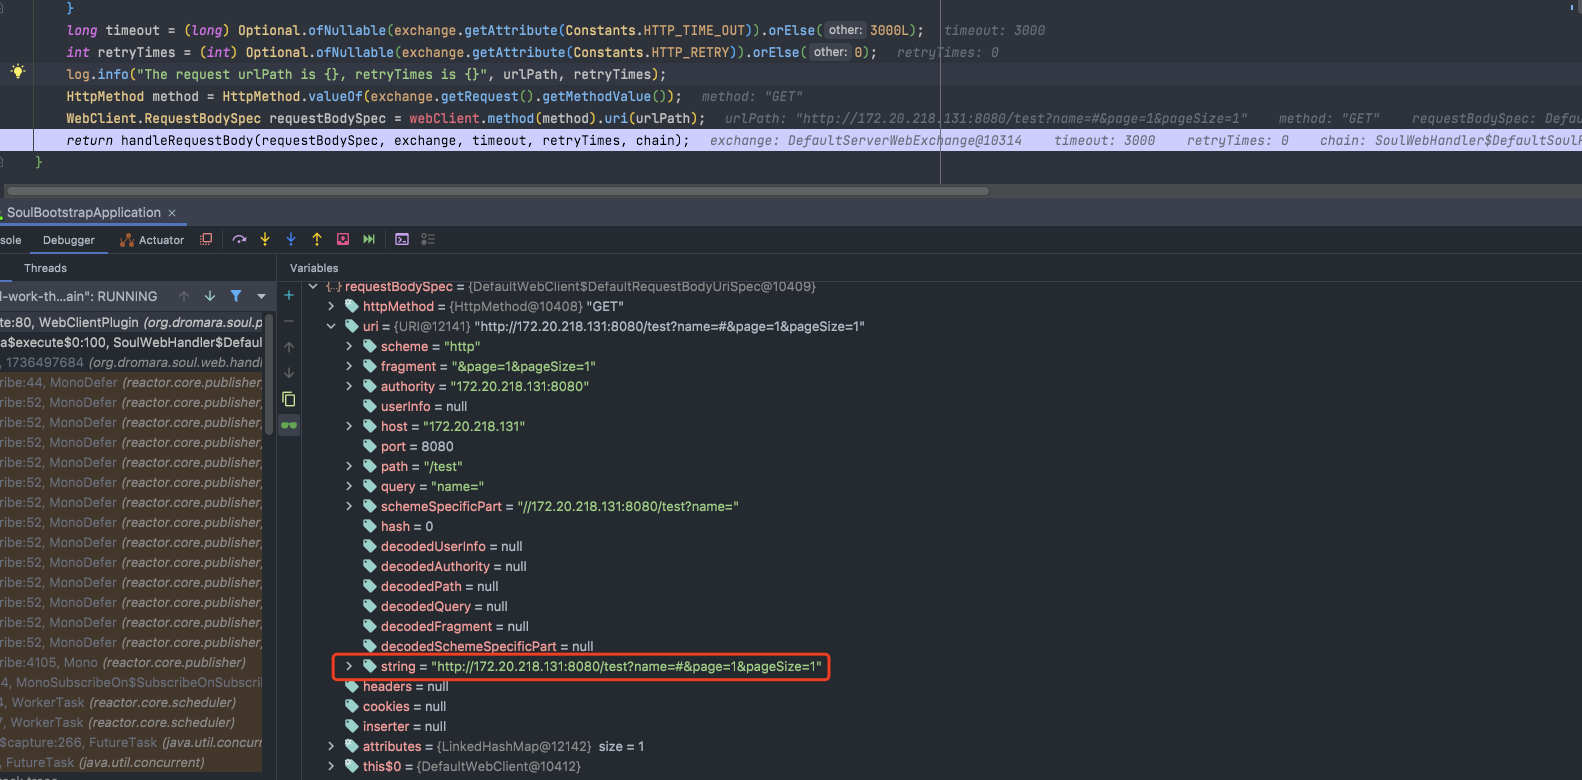Select the decodedUserInfo = null row
Screen dimensions: 1582x780
tap(442, 546)
